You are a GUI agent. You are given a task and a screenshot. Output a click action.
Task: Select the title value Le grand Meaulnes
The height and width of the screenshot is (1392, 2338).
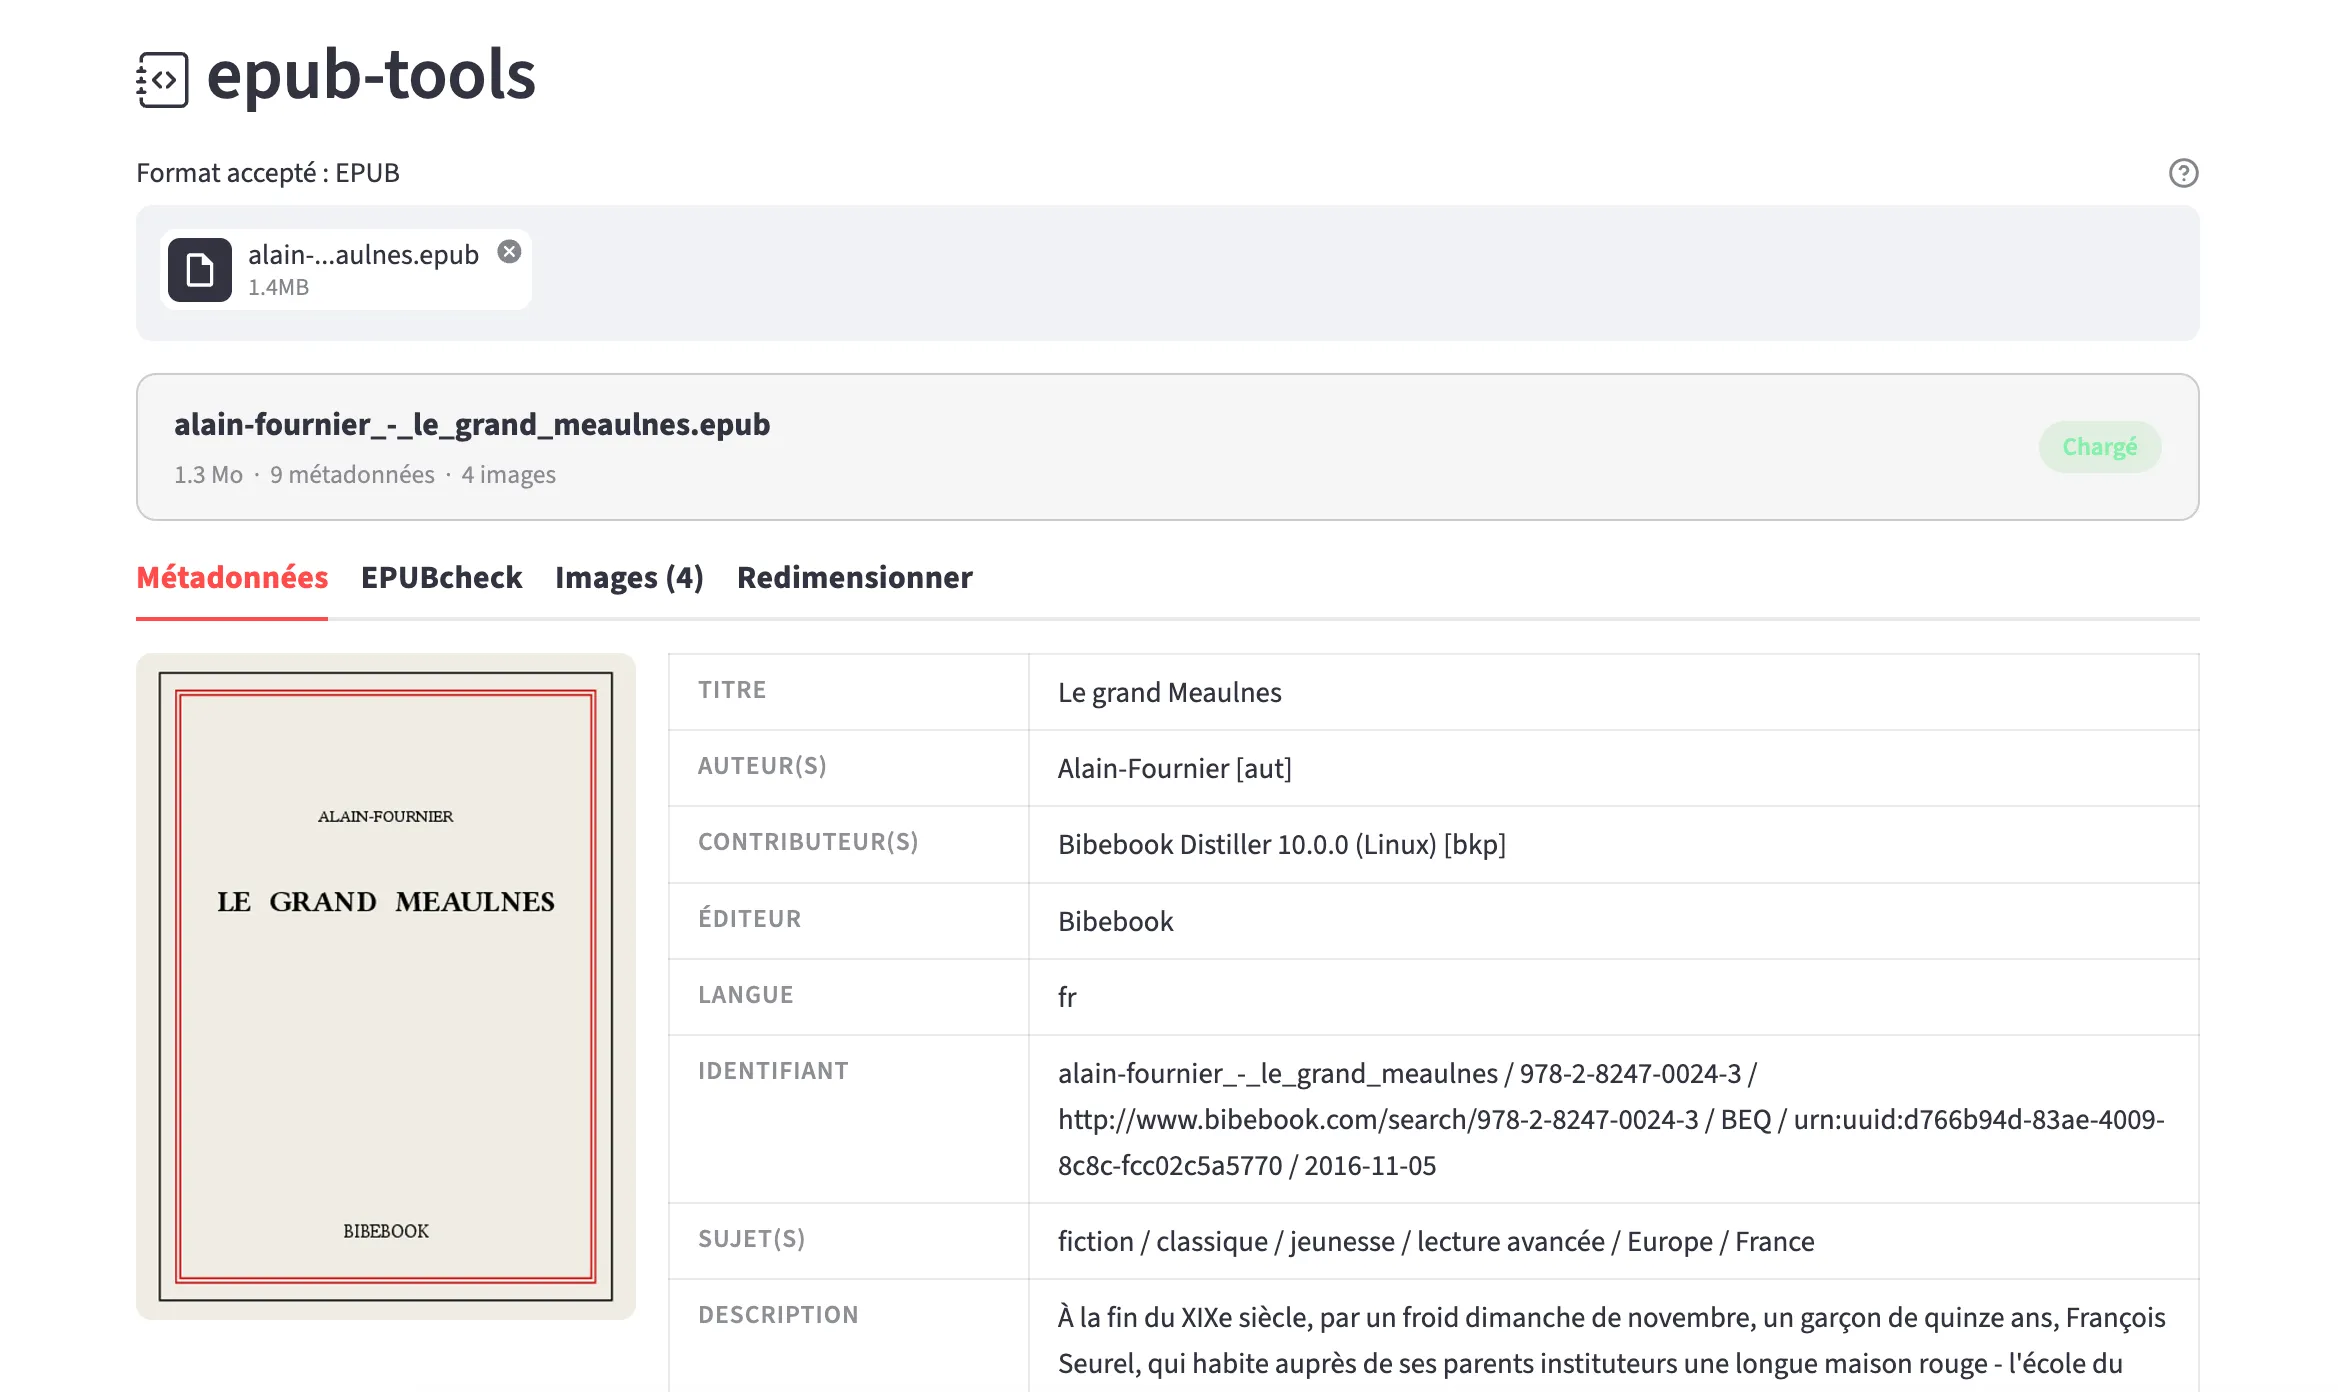coord(1169,692)
